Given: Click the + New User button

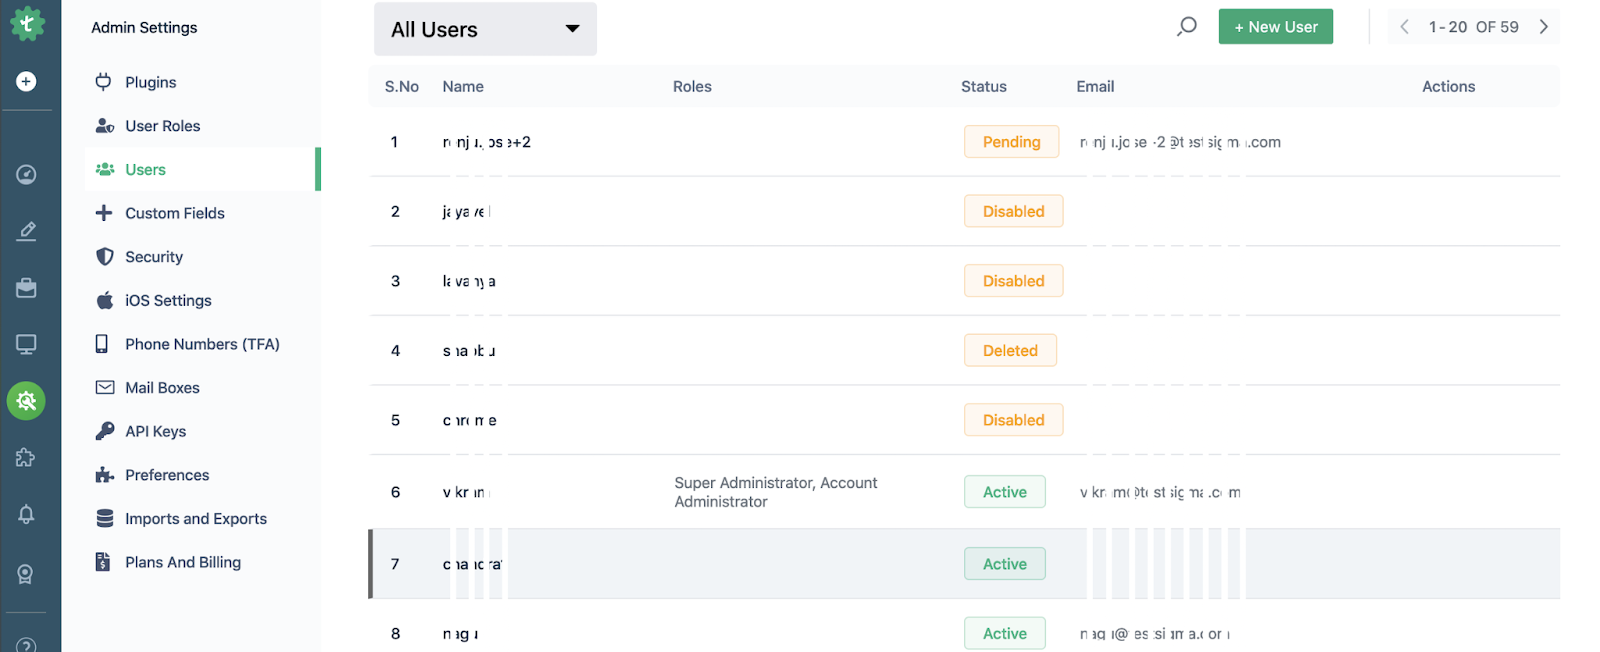Looking at the screenshot, I should 1275,27.
